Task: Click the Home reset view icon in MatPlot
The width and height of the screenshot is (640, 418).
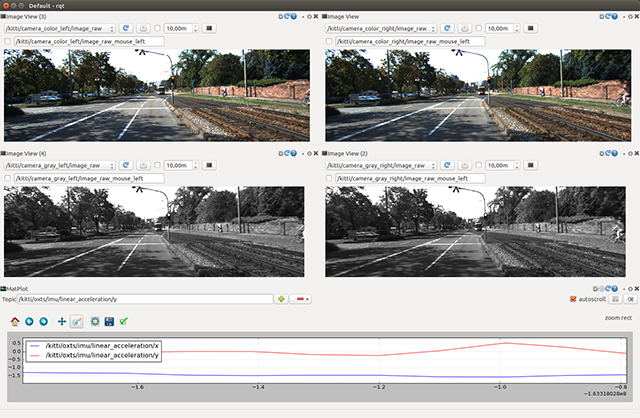Action: (14, 321)
